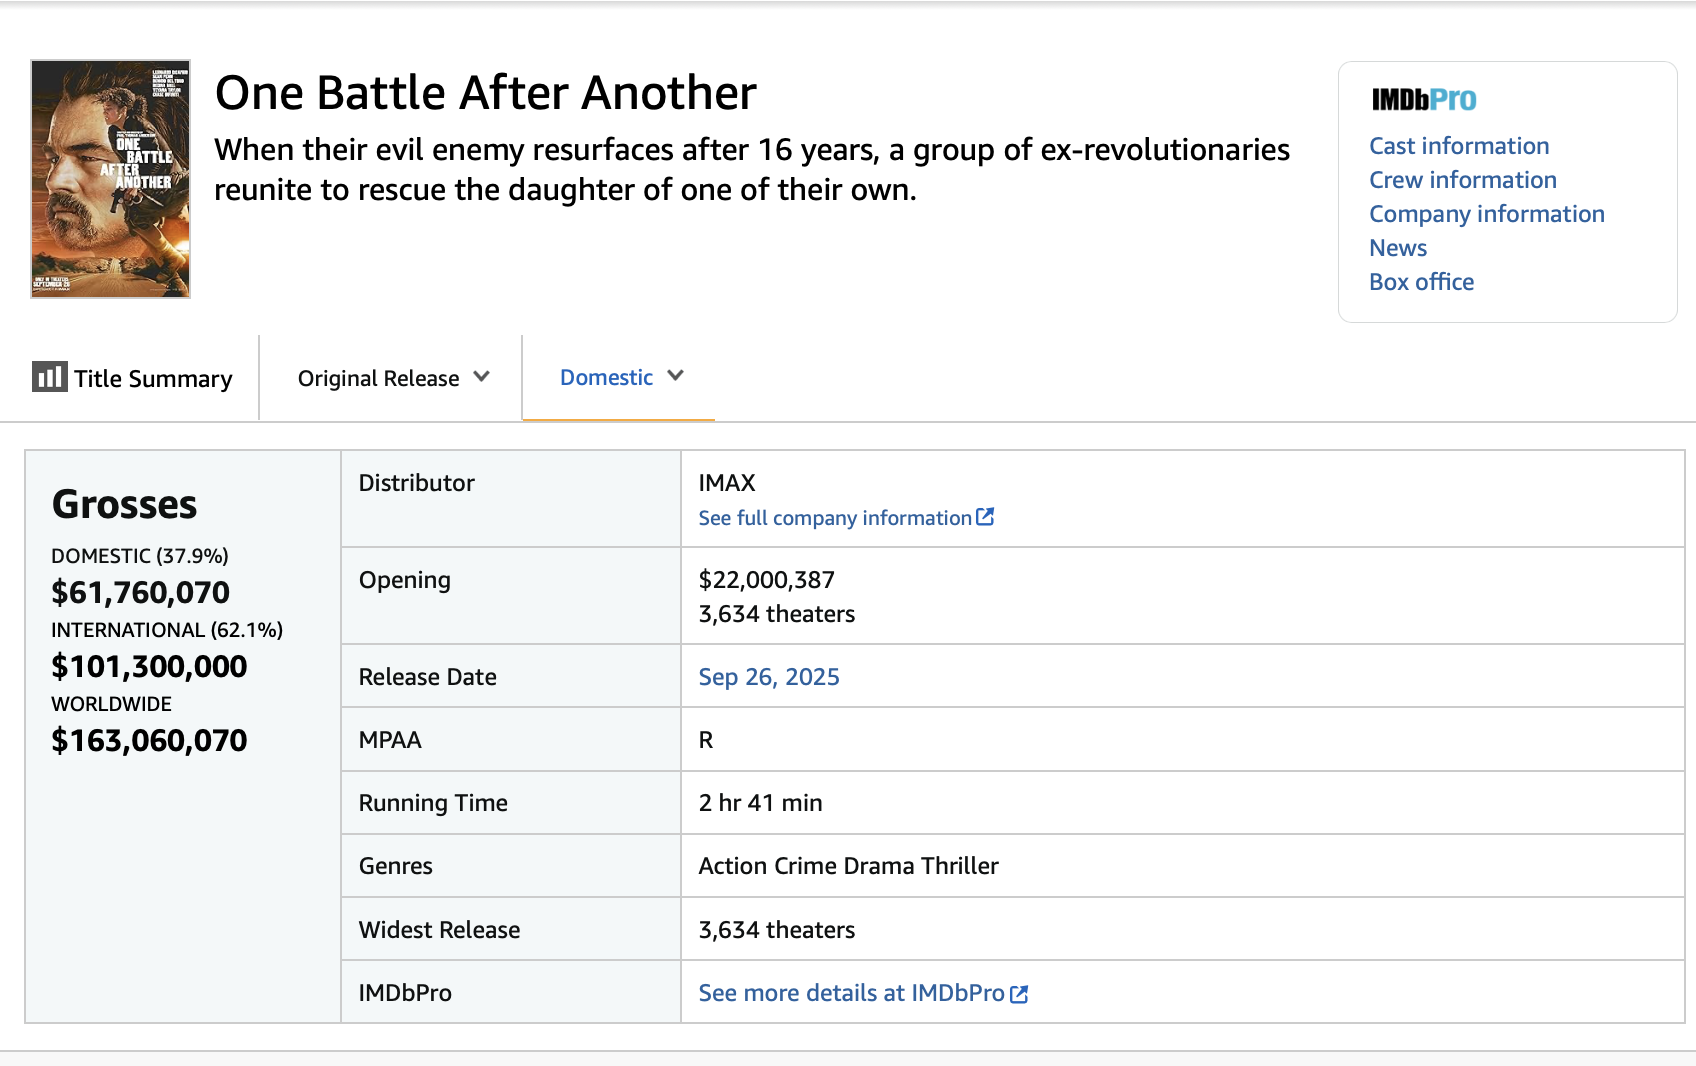Click the worldwide gross $163,060,070 figure

click(x=149, y=740)
